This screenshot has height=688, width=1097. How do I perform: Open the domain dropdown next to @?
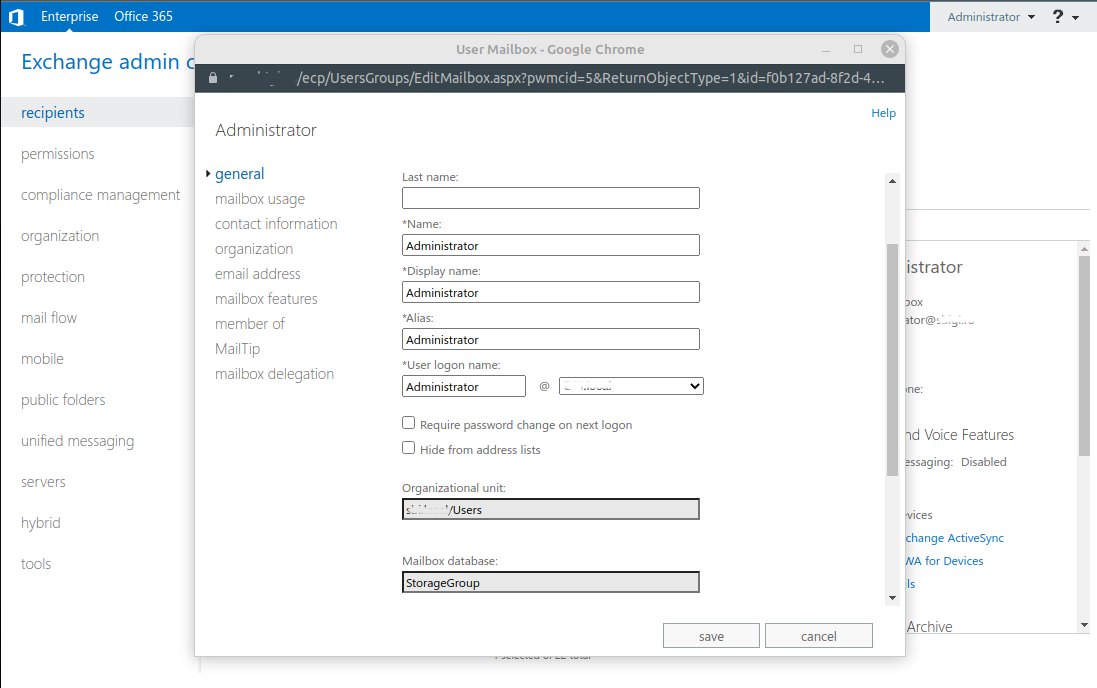click(x=630, y=385)
